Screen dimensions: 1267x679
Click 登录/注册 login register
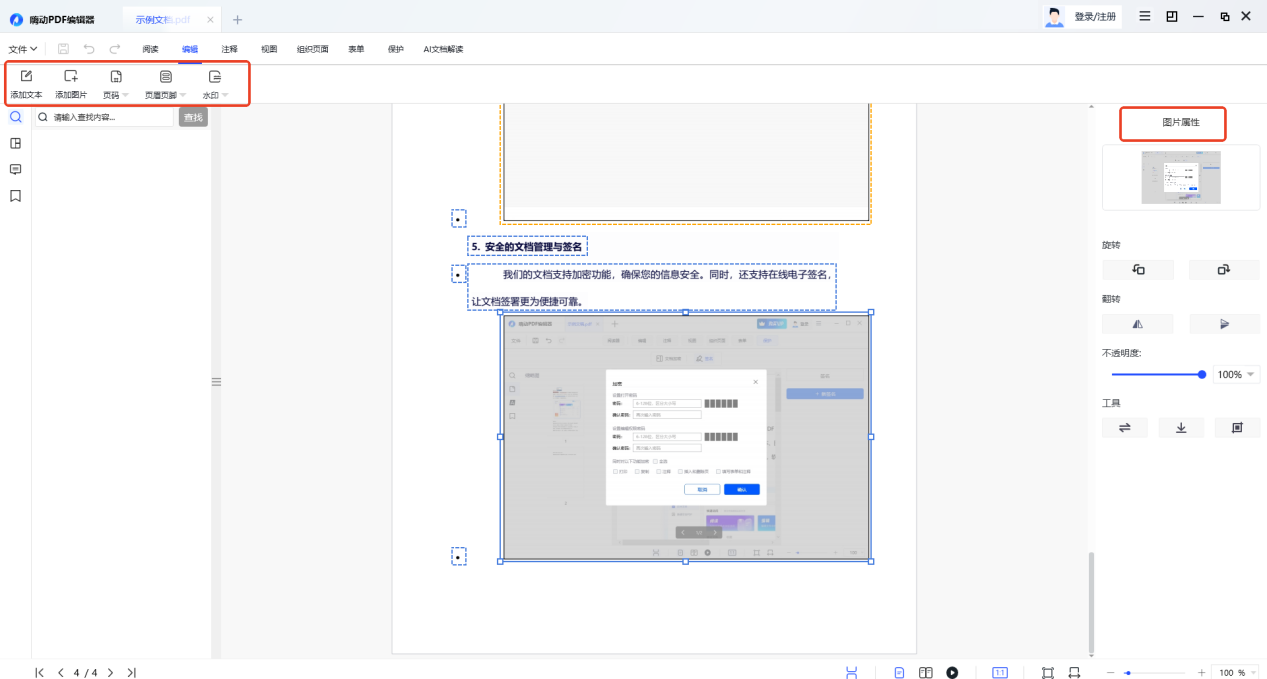click(x=1095, y=17)
